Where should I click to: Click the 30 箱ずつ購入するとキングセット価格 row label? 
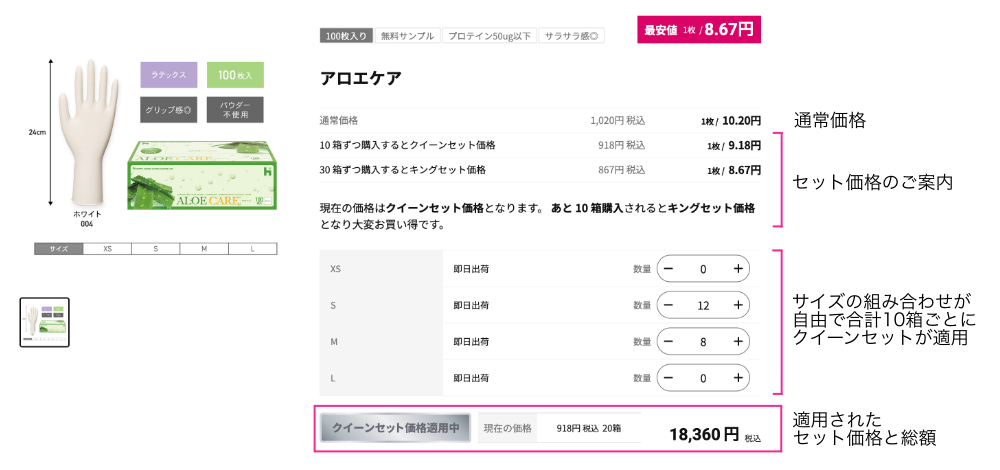(x=402, y=170)
